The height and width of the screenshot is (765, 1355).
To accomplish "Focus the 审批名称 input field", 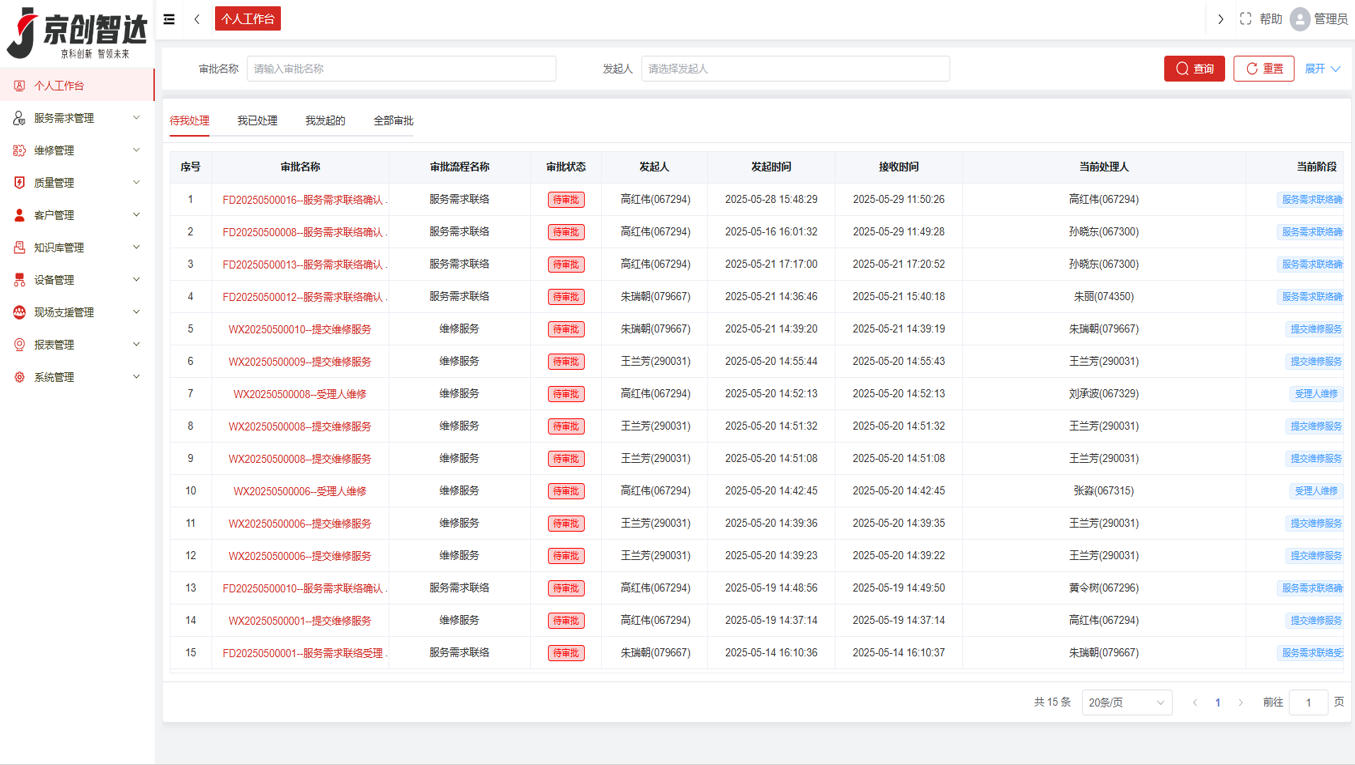I will click(401, 69).
